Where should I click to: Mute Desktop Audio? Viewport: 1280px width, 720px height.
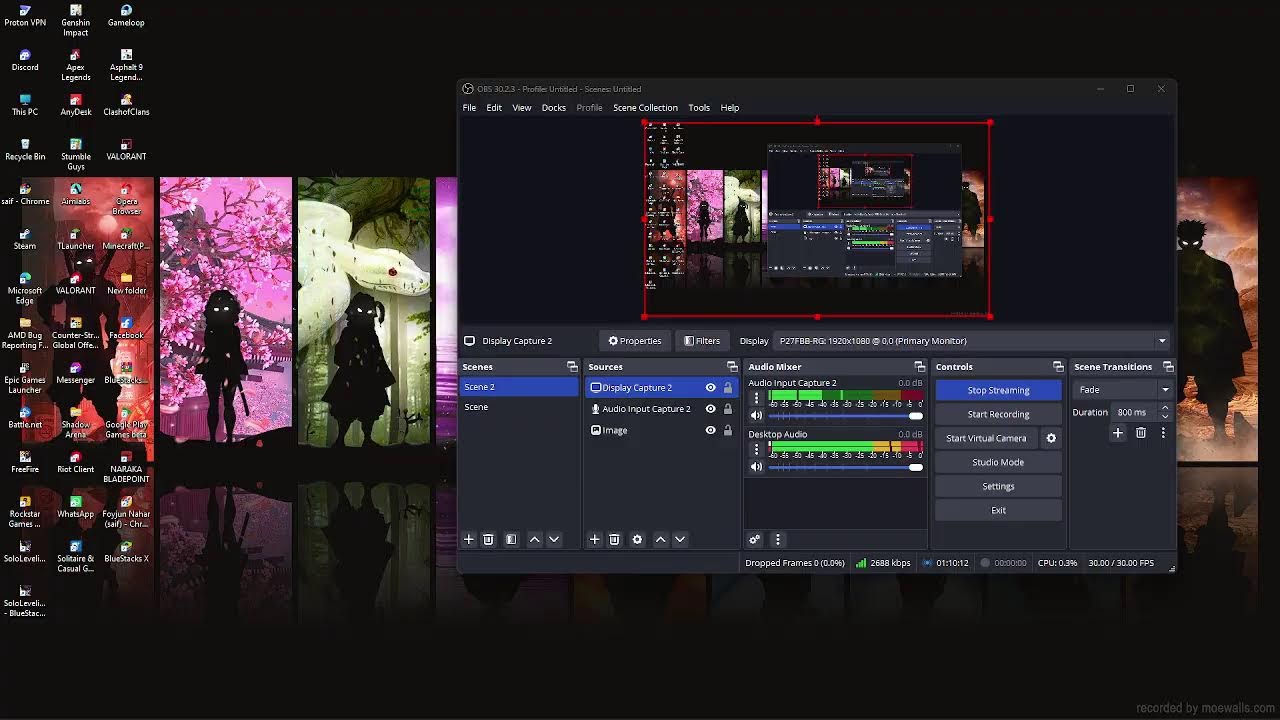756,467
